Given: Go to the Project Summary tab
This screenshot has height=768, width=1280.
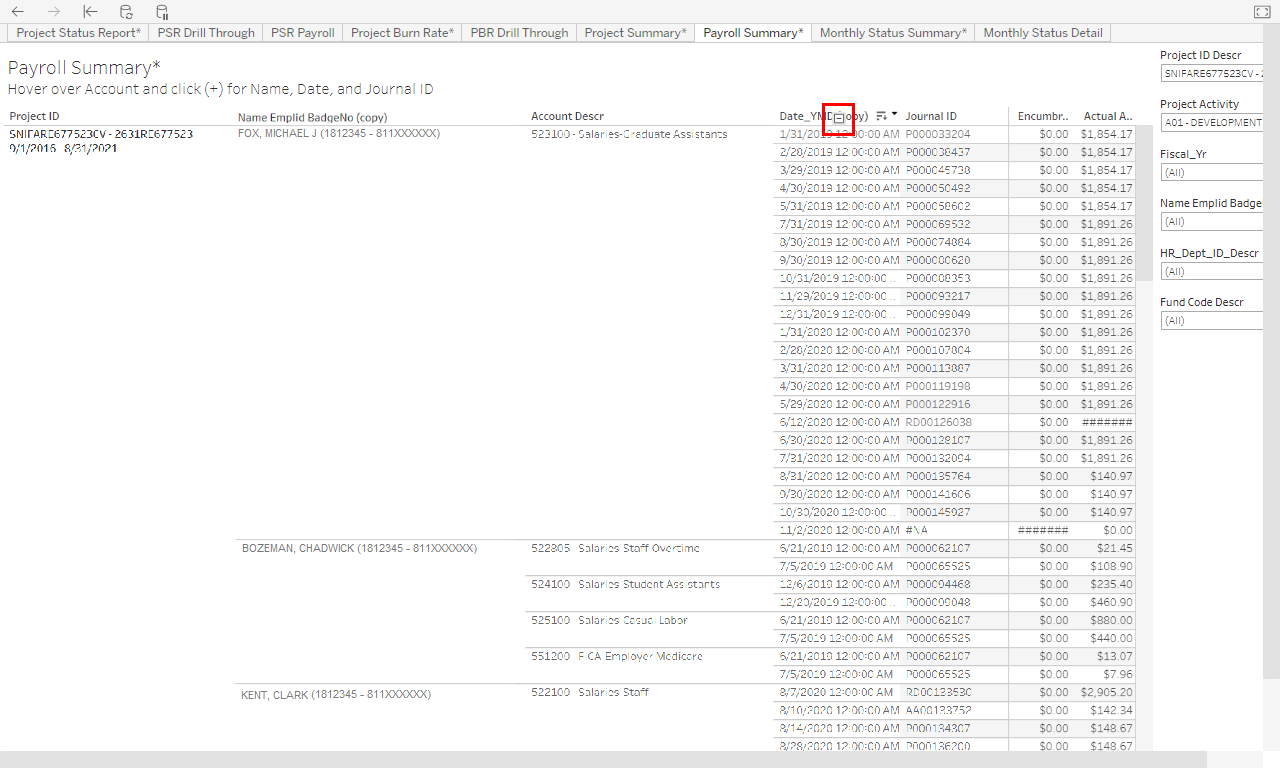Looking at the screenshot, I should [x=635, y=33].
